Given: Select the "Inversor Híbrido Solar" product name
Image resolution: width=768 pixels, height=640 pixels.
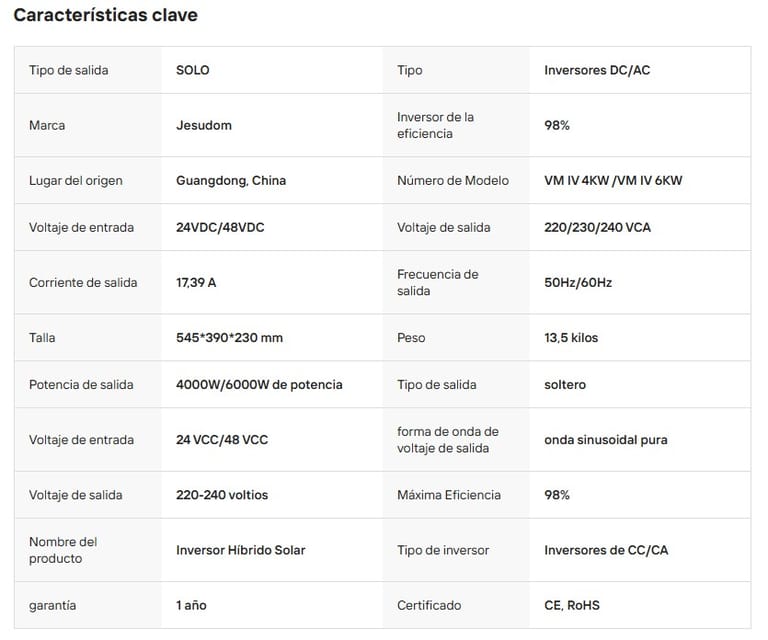Looking at the screenshot, I should coord(241,549).
